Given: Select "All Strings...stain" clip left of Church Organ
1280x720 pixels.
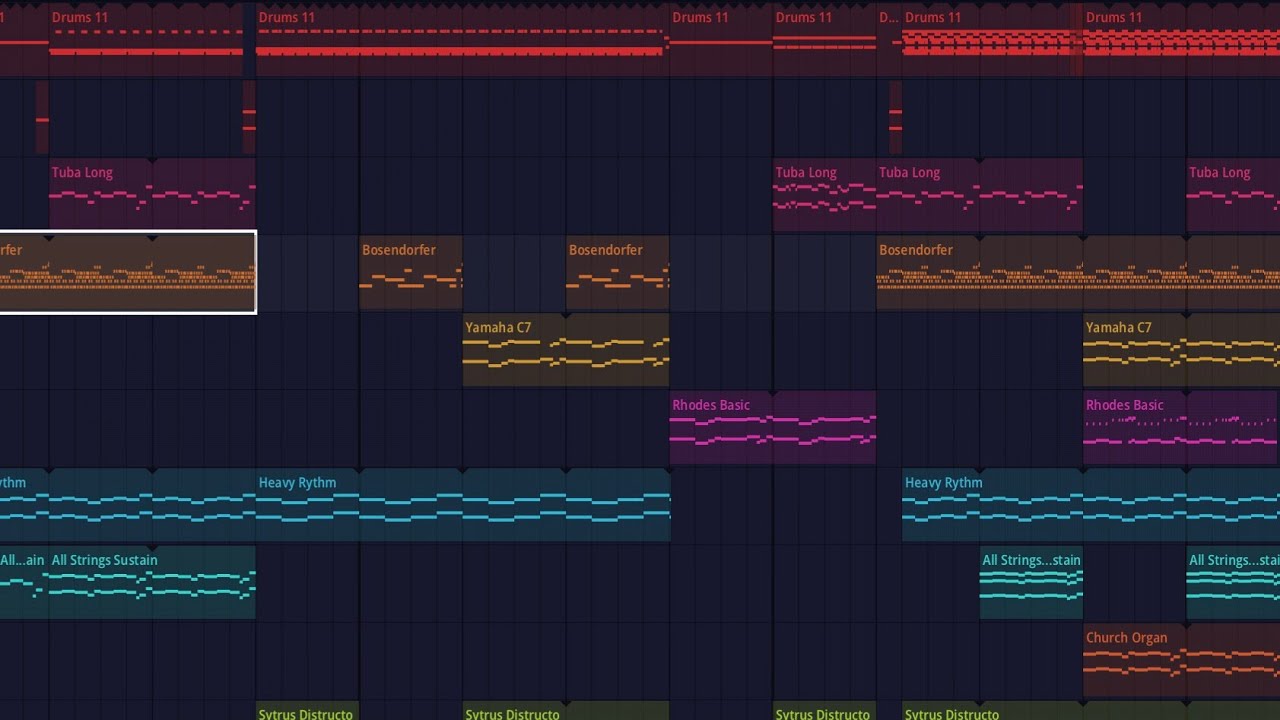Looking at the screenshot, I should point(1031,582).
